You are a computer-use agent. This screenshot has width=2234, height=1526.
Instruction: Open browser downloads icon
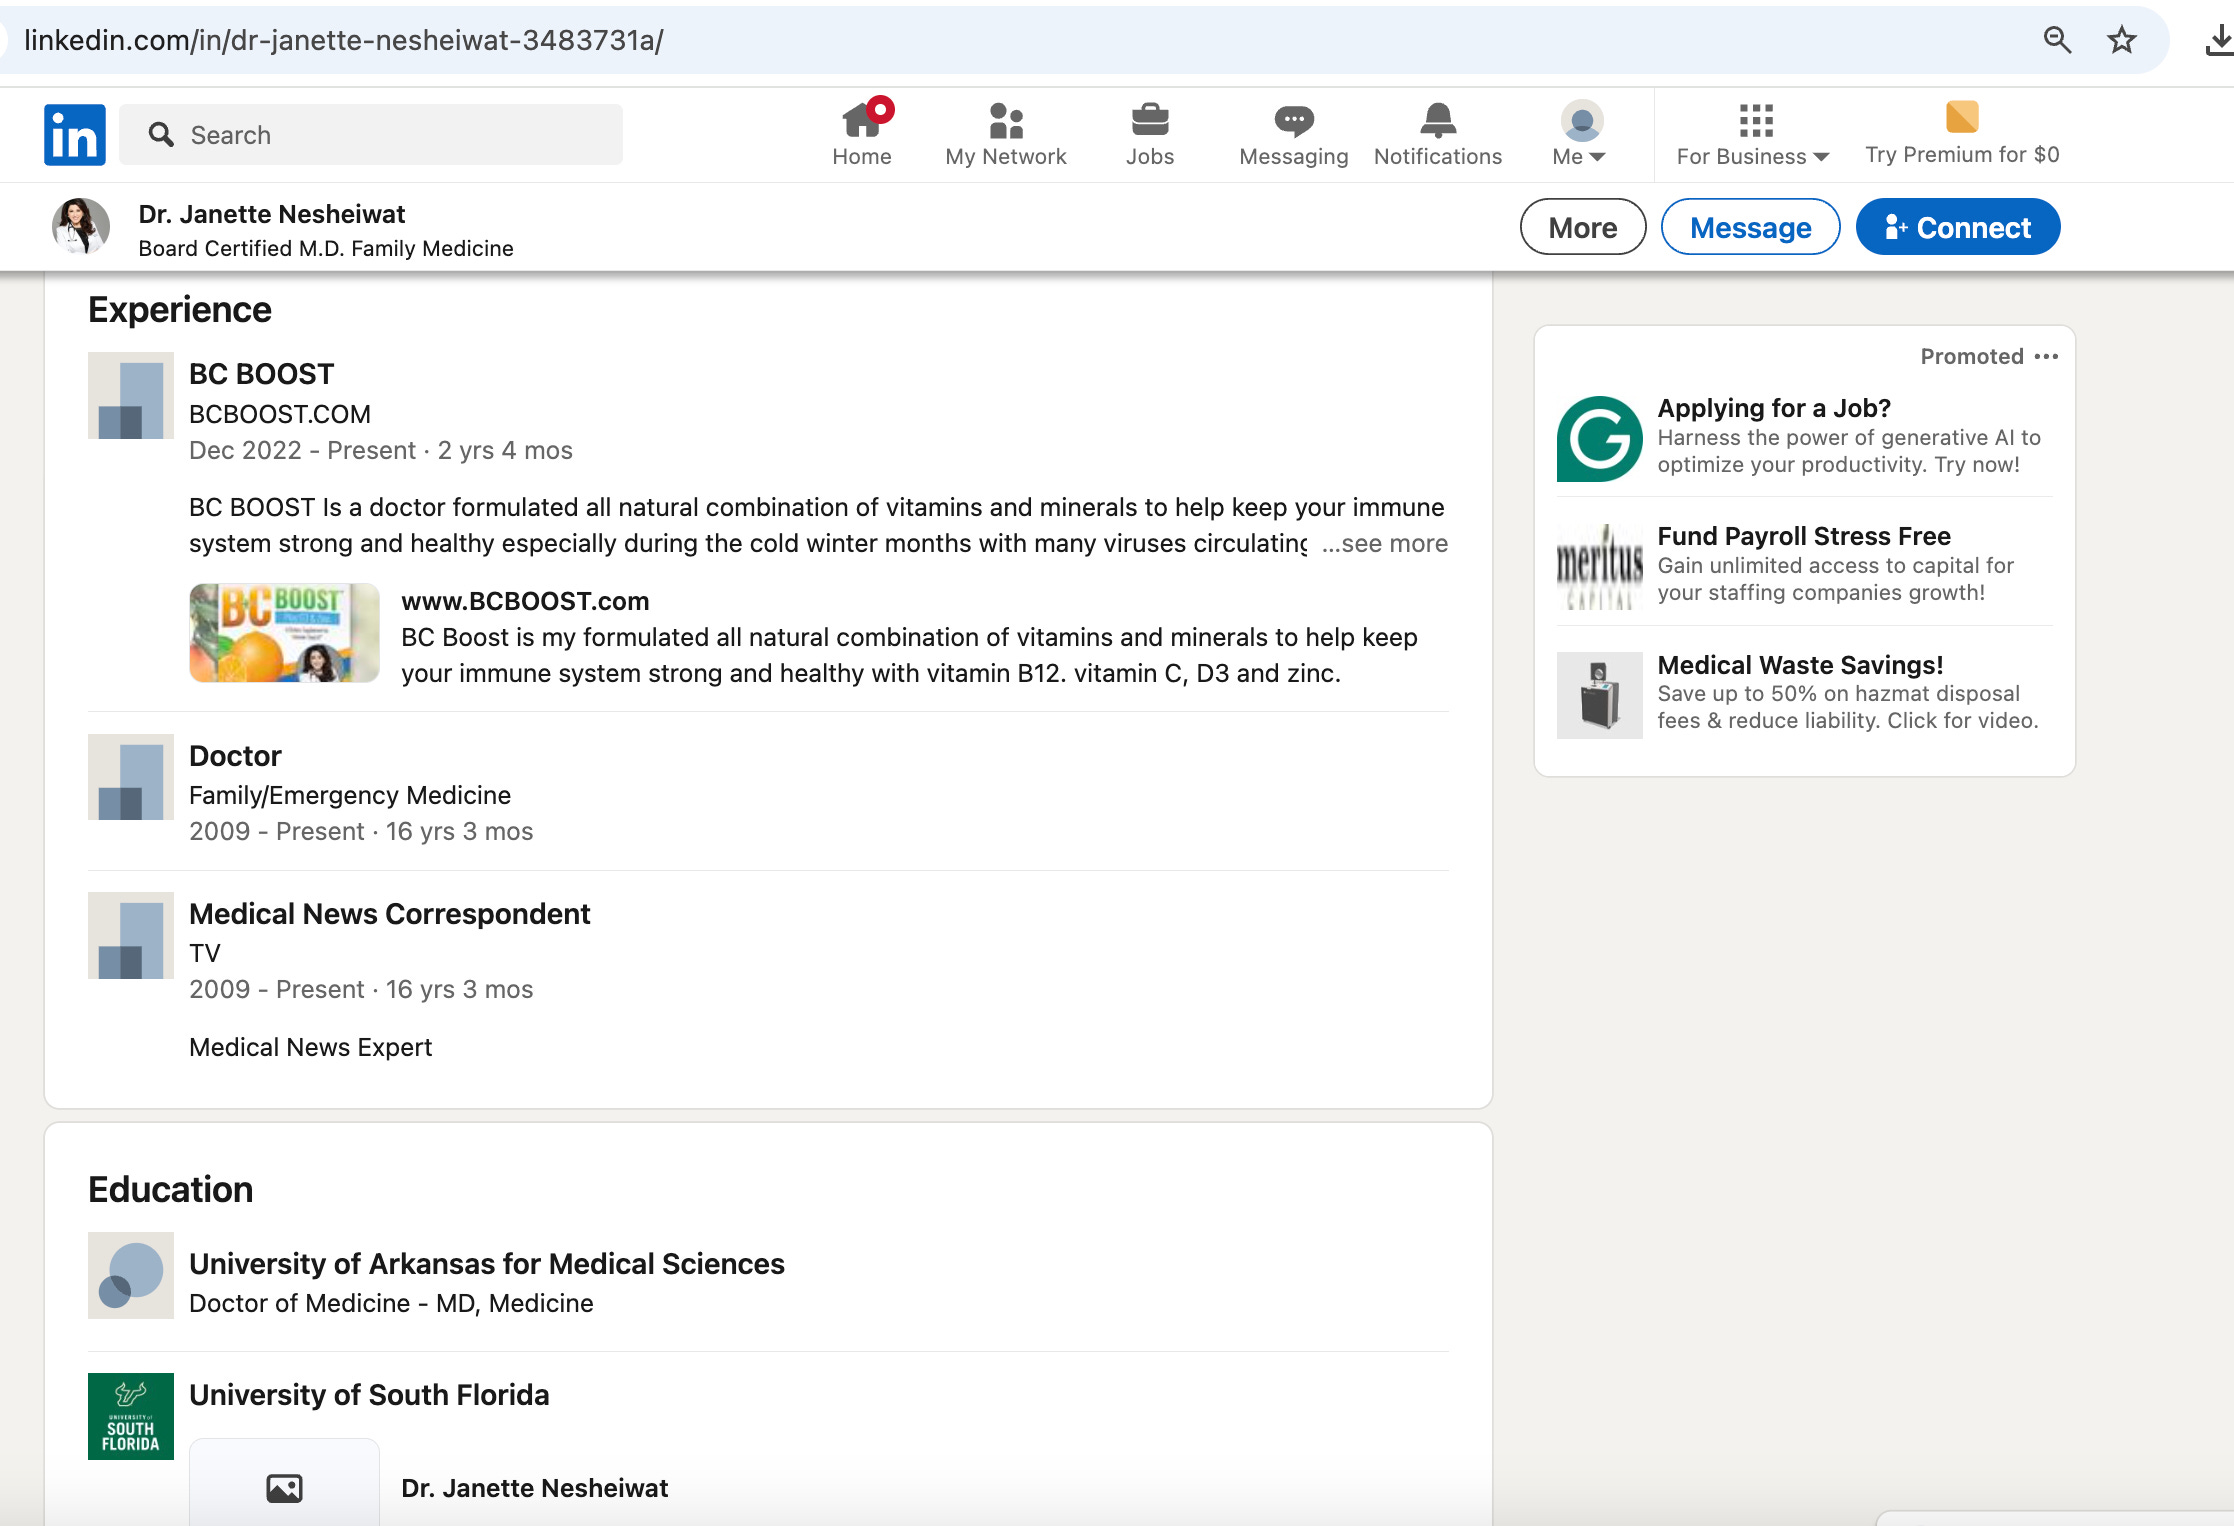coord(2219,40)
